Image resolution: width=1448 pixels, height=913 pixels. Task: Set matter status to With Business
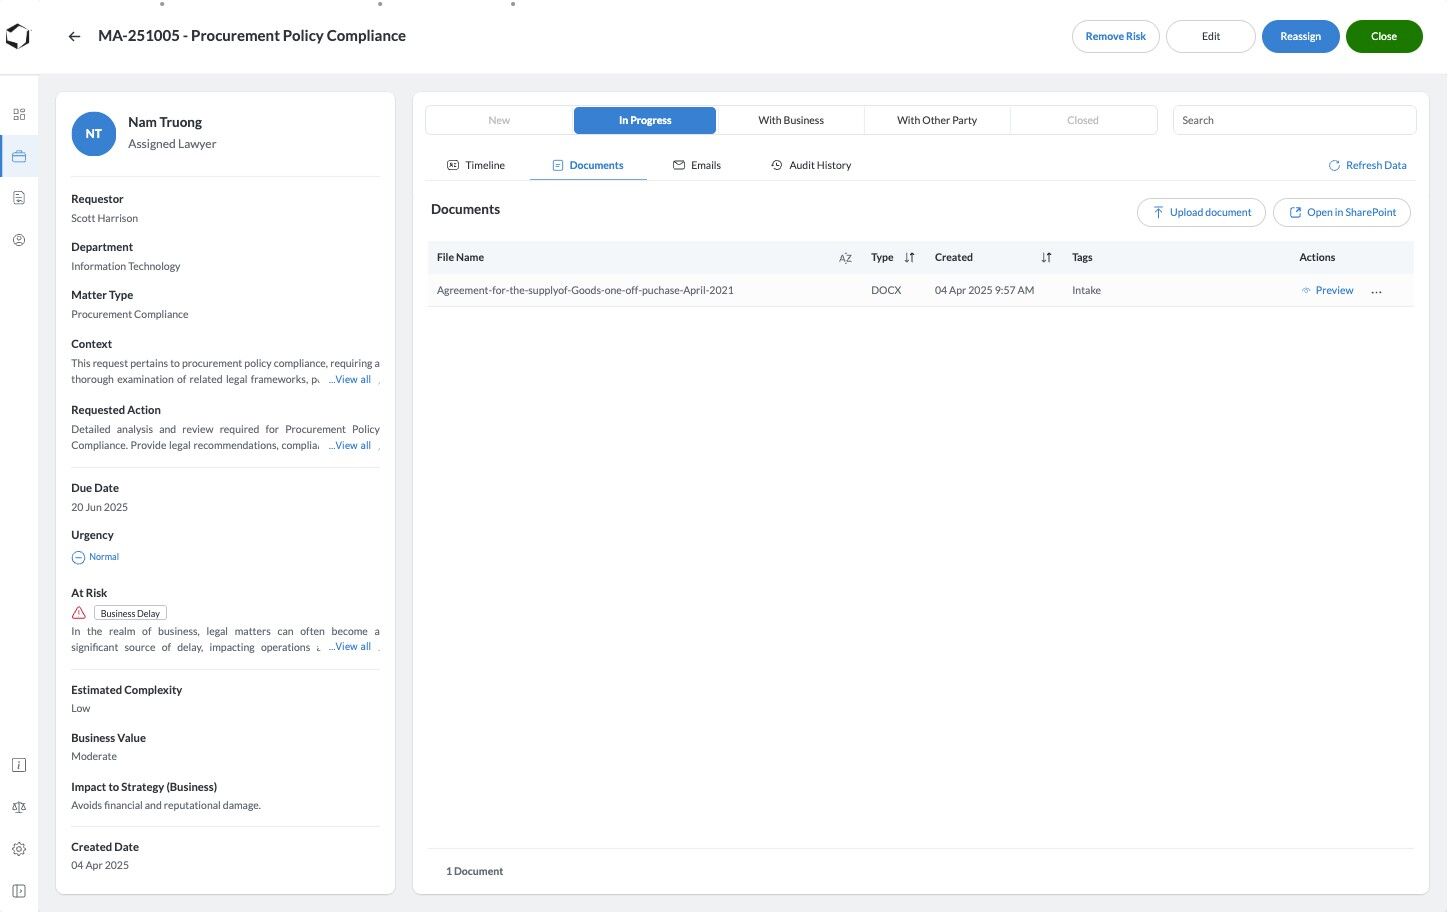pyautogui.click(x=791, y=120)
